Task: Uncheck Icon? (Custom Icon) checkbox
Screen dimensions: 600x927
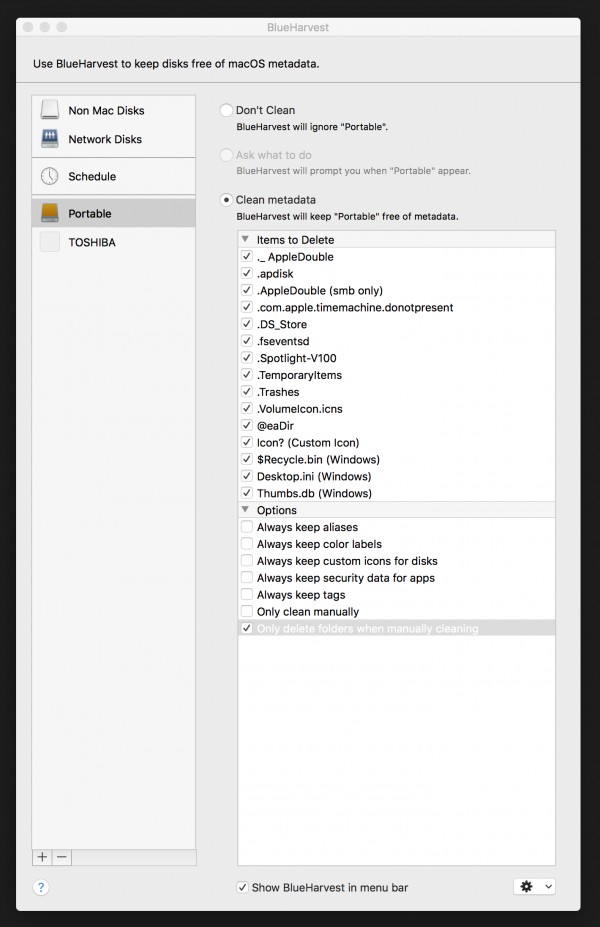Action: pos(247,442)
